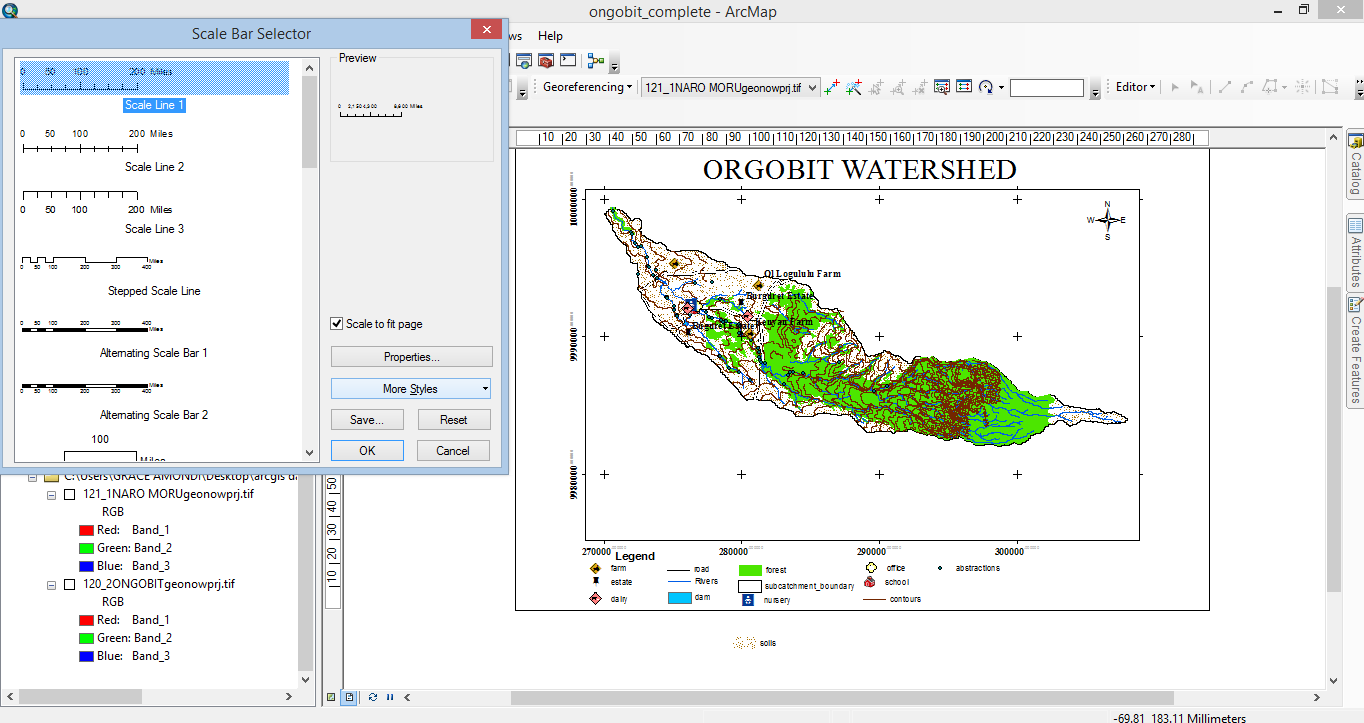Click the Auto Registration tool icon
This screenshot has width=1364, height=723.
(x=854, y=87)
